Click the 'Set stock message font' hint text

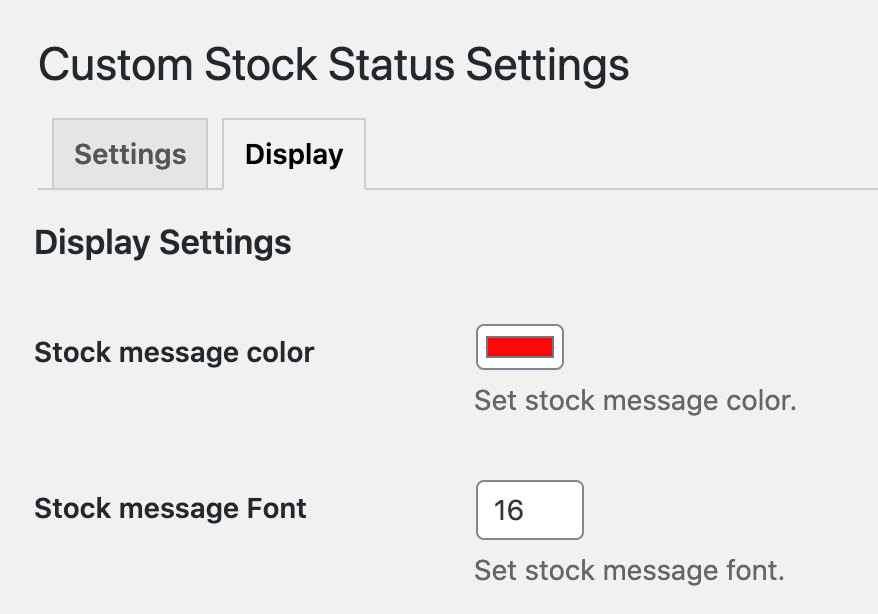[631, 570]
